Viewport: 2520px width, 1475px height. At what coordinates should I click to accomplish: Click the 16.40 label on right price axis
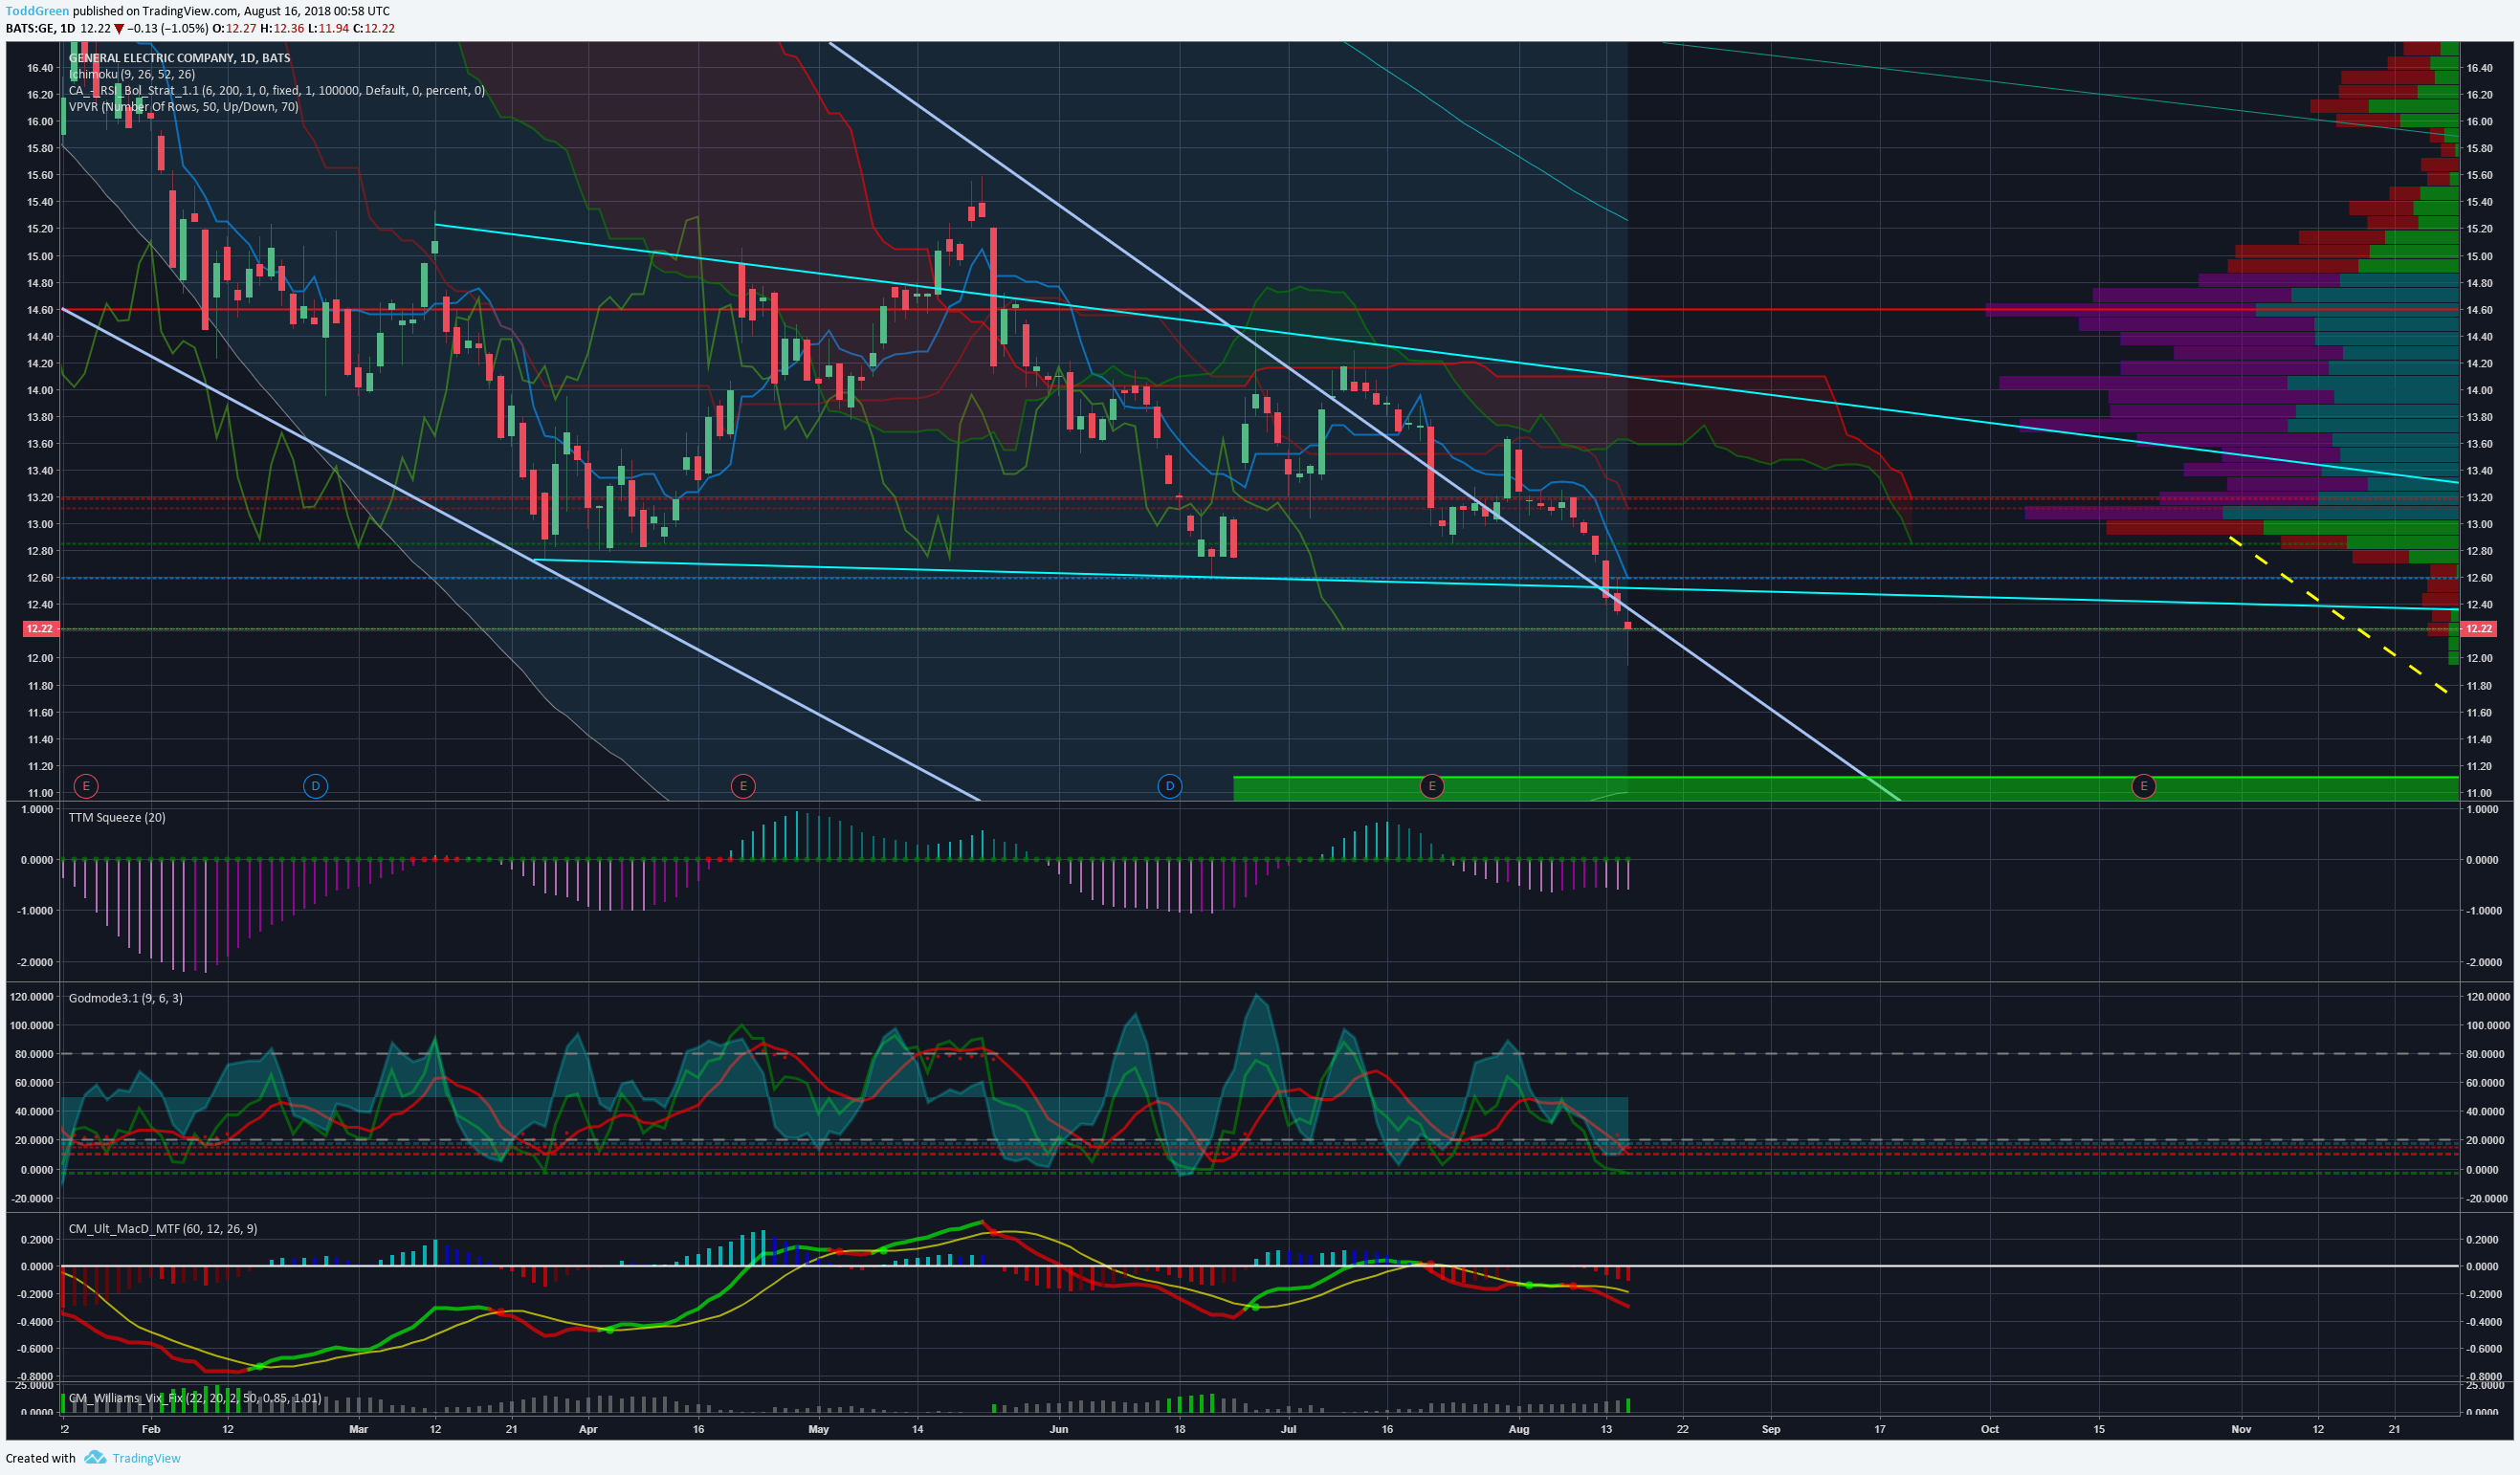(2479, 68)
